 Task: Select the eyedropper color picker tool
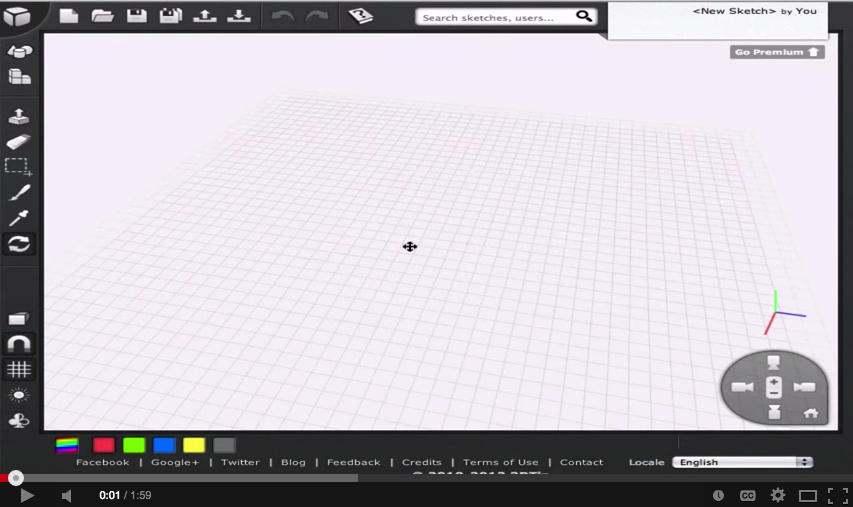19,218
